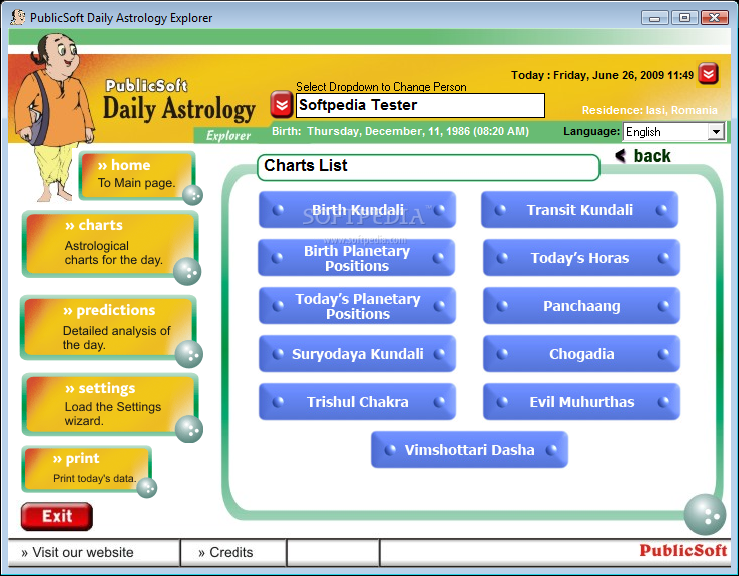Click the Select Dropdown to Change Person label

click(381, 86)
